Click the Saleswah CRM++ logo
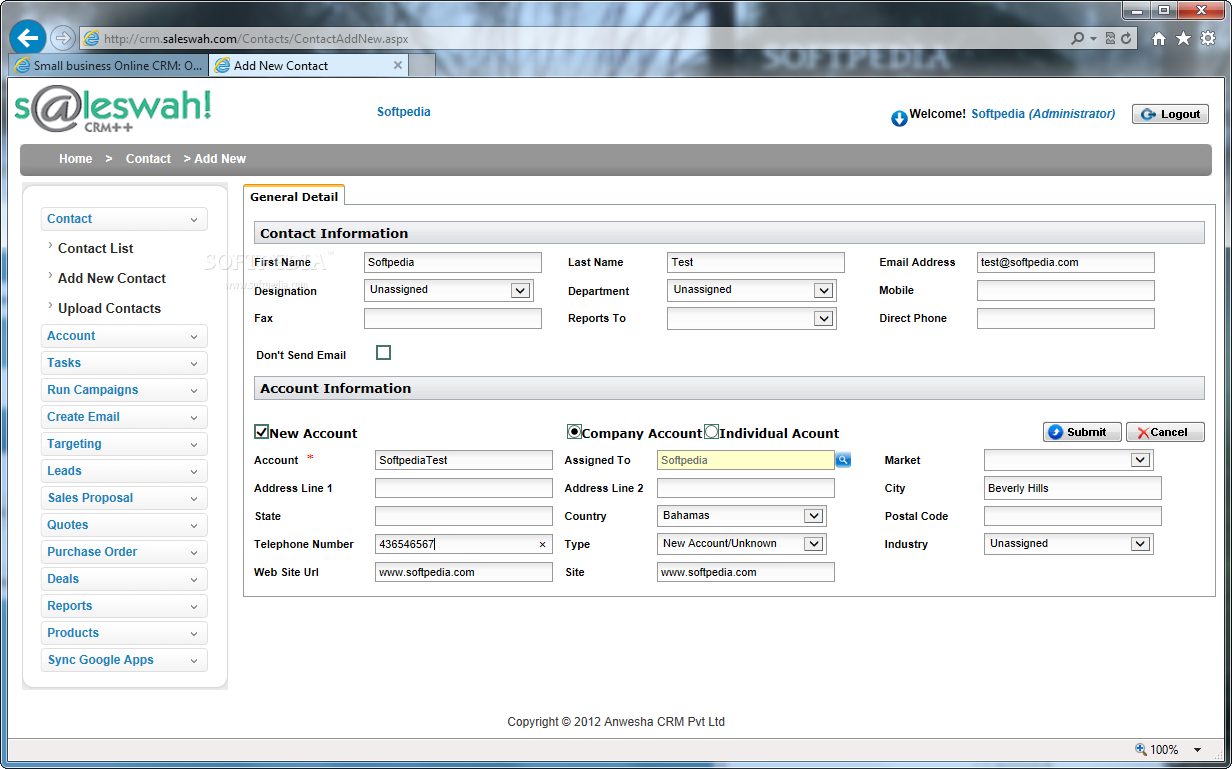The height and width of the screenshot is (769, 1232). (113, 110)
